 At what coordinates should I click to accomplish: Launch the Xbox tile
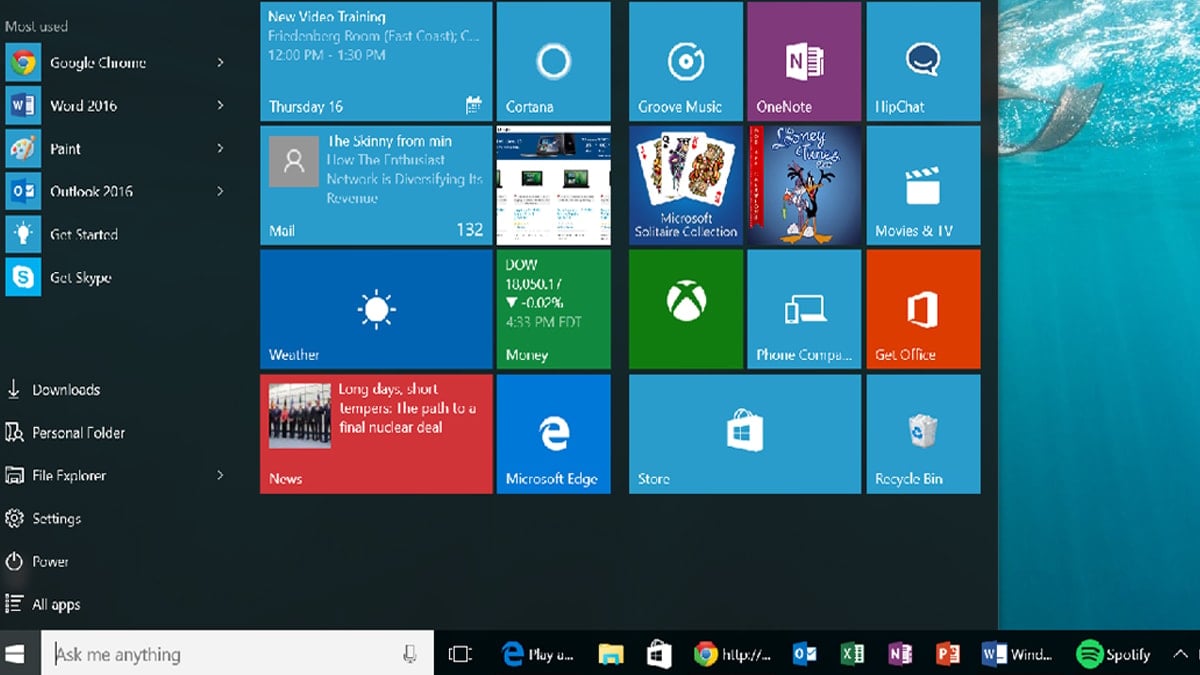pos(685,308)
